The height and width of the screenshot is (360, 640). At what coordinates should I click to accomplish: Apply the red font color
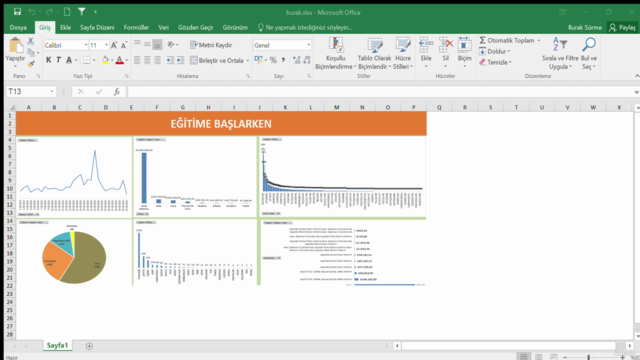click(119, 60)
